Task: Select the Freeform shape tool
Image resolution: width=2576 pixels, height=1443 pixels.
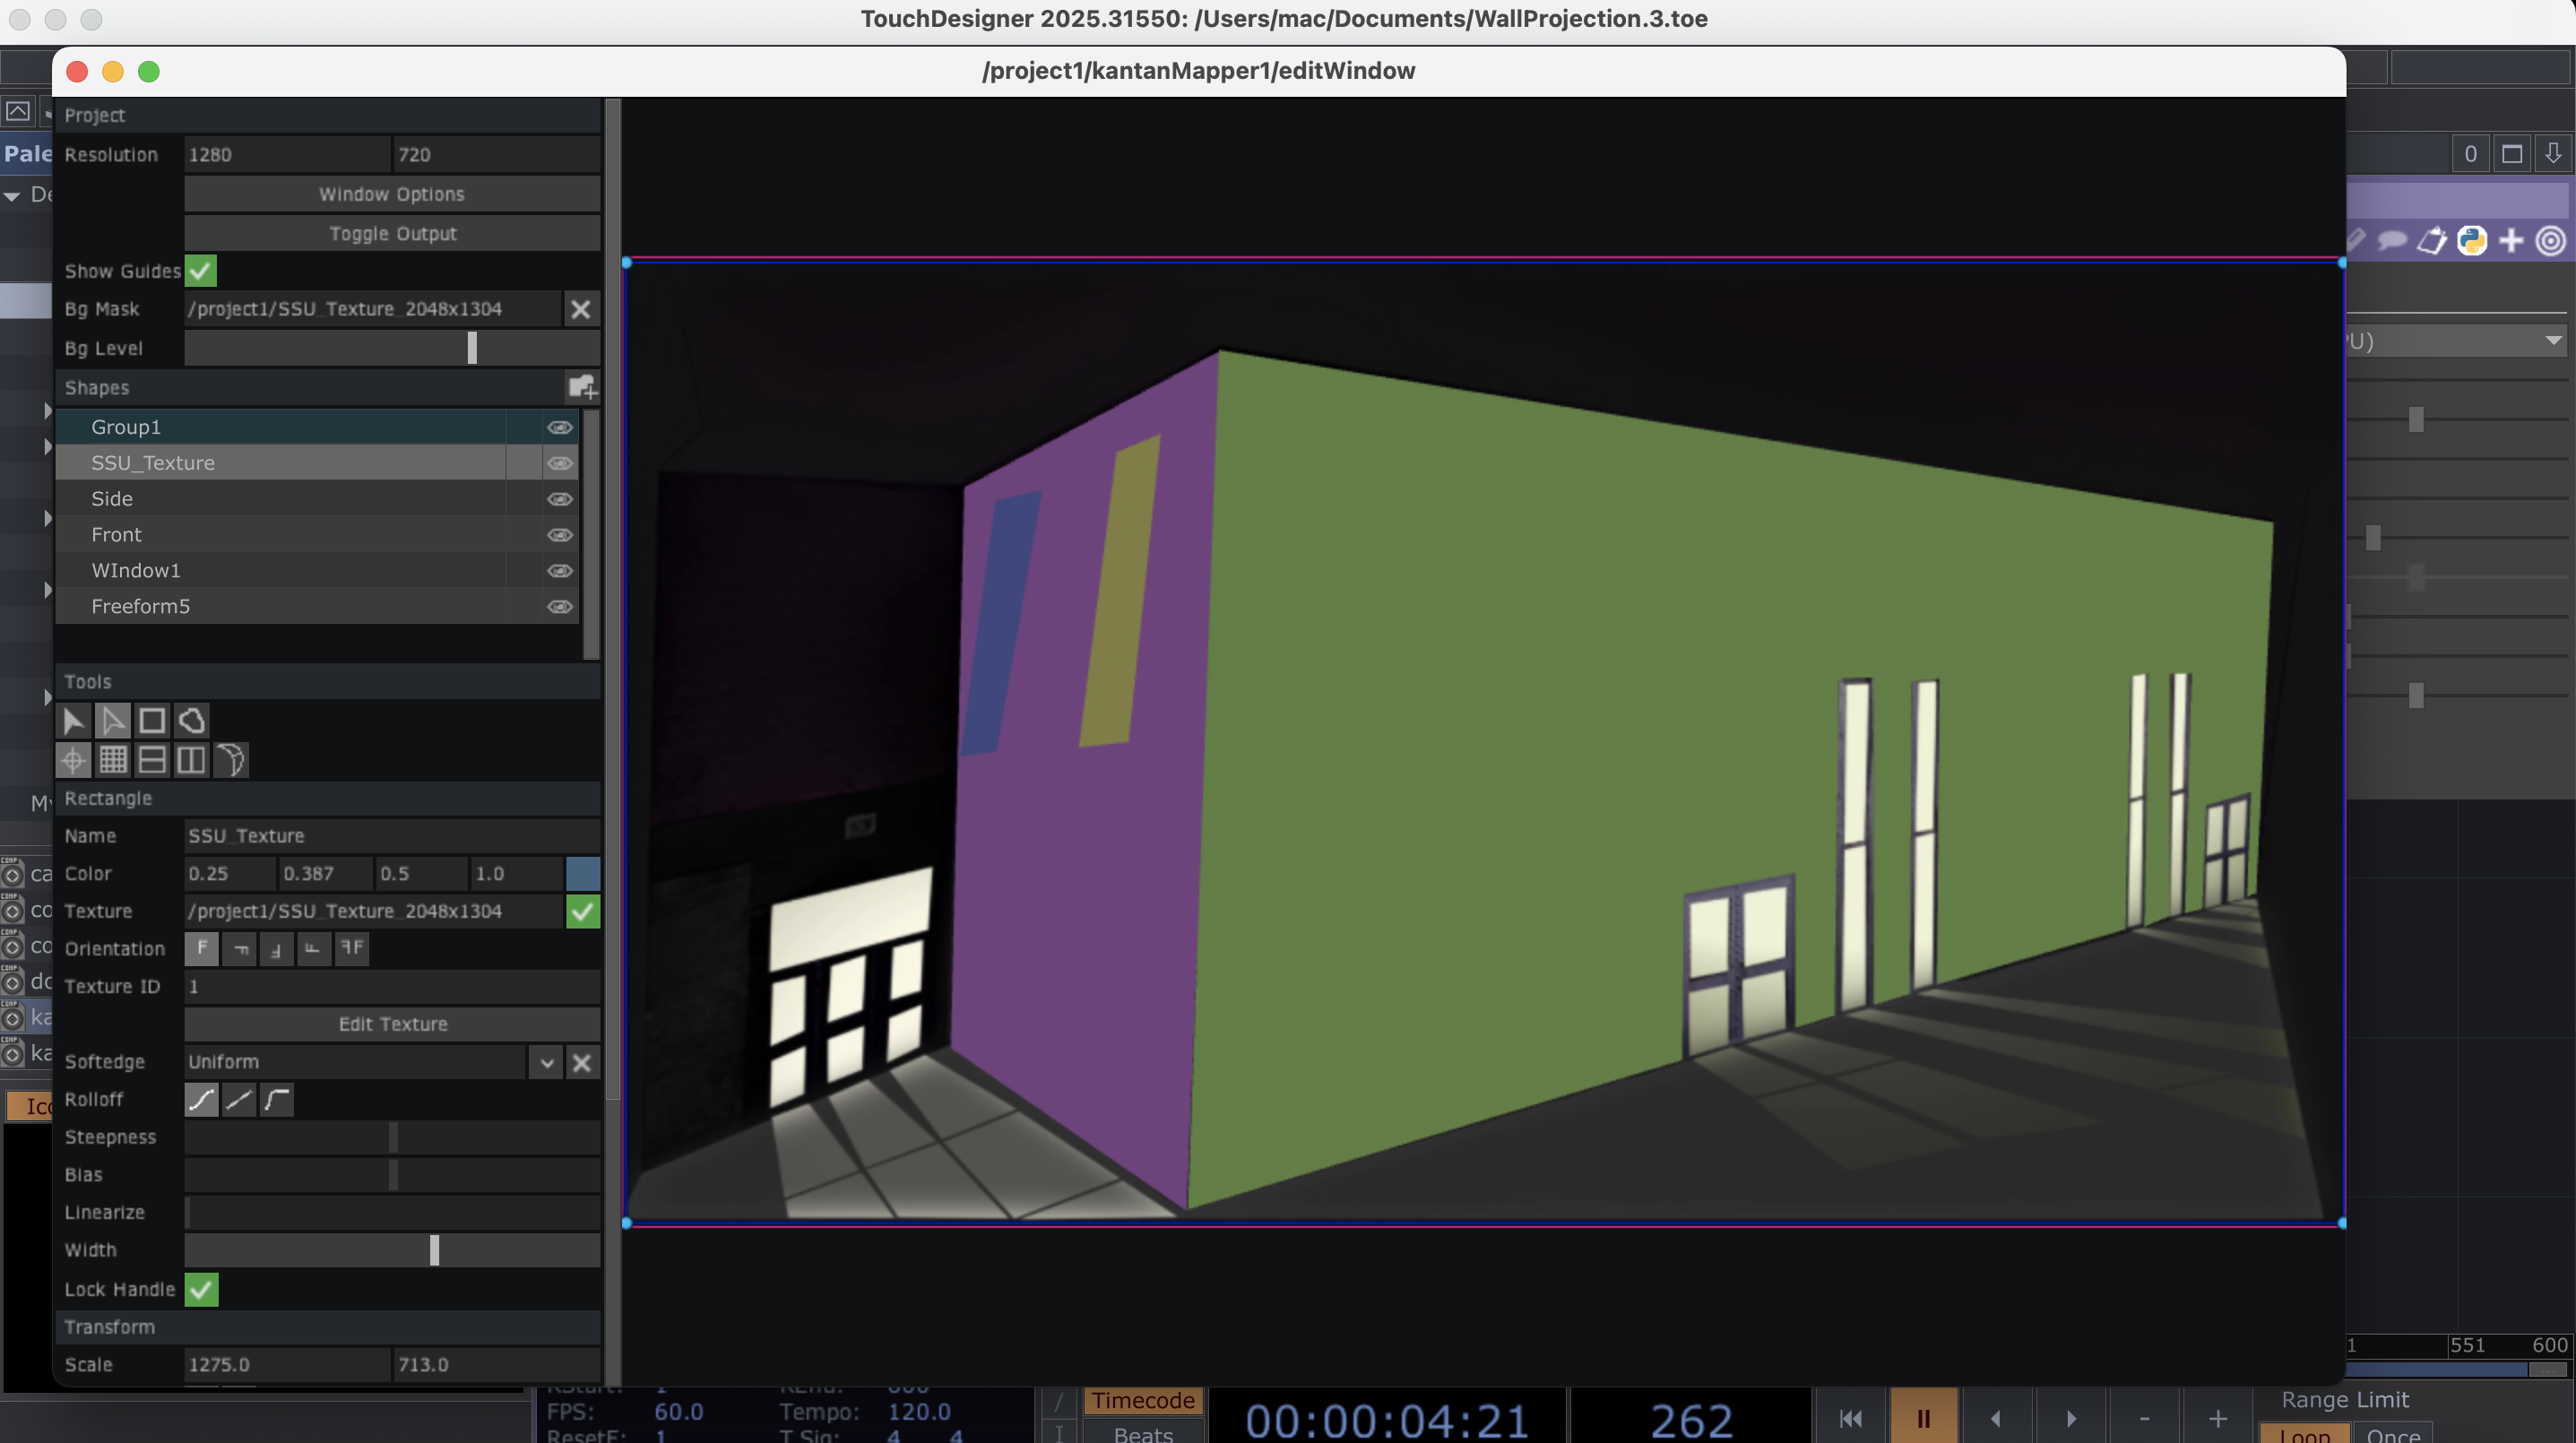Action: 191,720
